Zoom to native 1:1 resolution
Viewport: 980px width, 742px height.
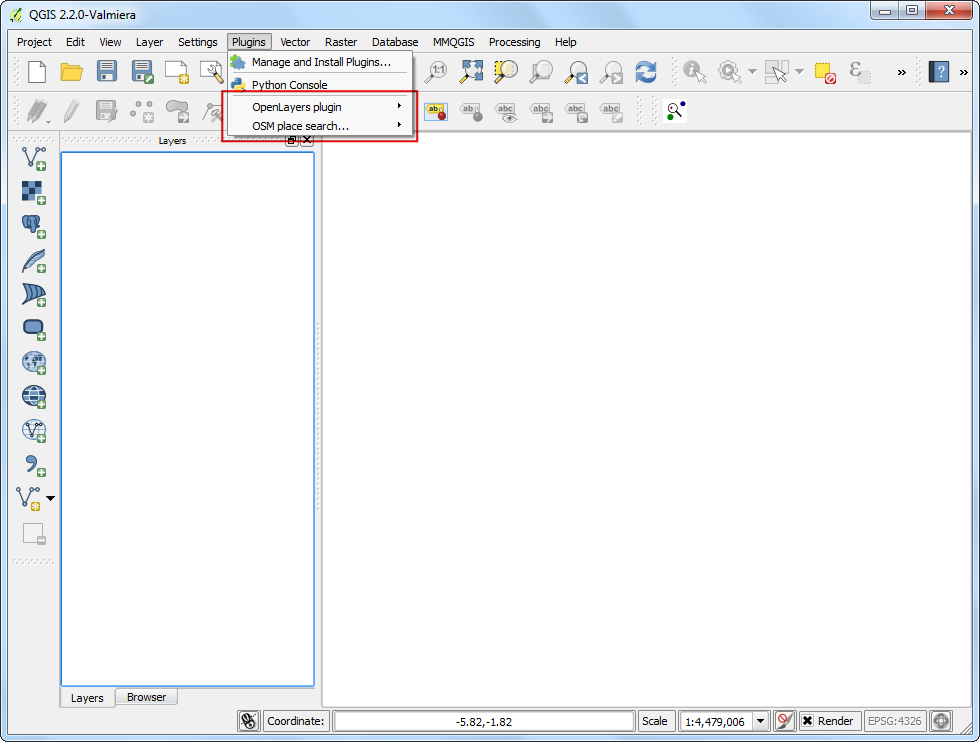436,72
